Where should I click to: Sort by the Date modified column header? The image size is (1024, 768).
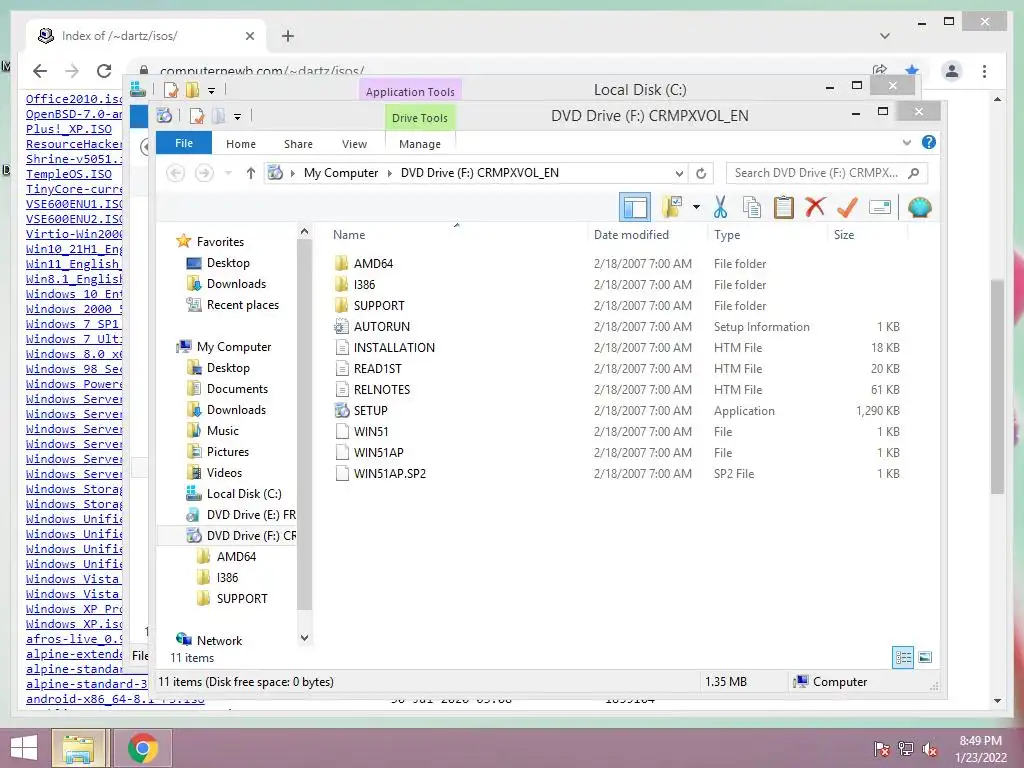click(x=632, y=234)
